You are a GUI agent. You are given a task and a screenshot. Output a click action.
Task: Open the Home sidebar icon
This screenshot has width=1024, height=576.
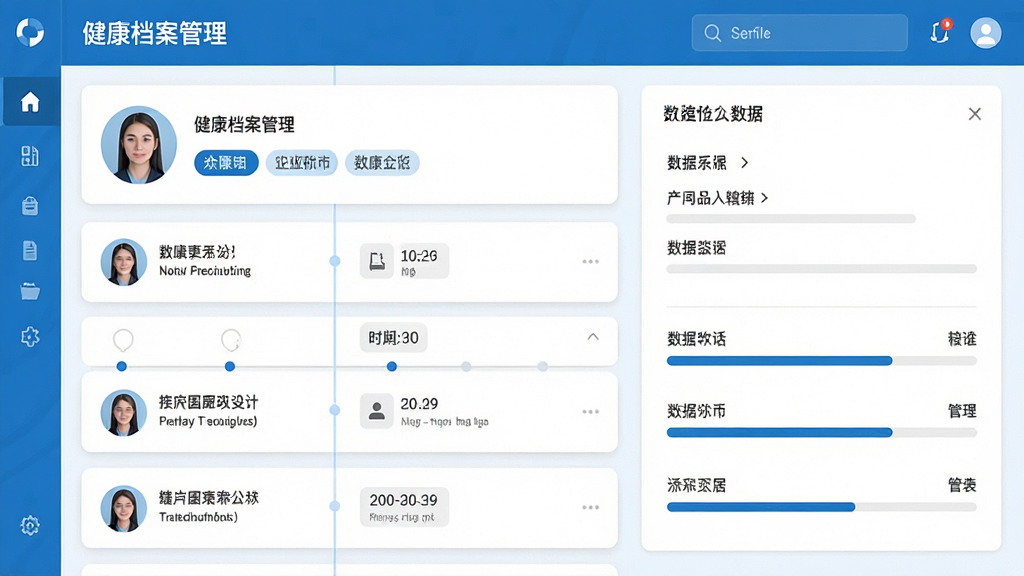(x=30, y=102)
